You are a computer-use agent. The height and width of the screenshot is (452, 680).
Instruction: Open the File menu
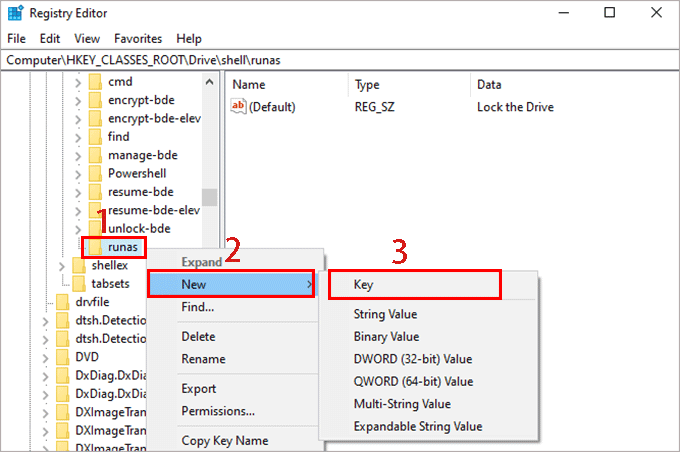[16, 39]
